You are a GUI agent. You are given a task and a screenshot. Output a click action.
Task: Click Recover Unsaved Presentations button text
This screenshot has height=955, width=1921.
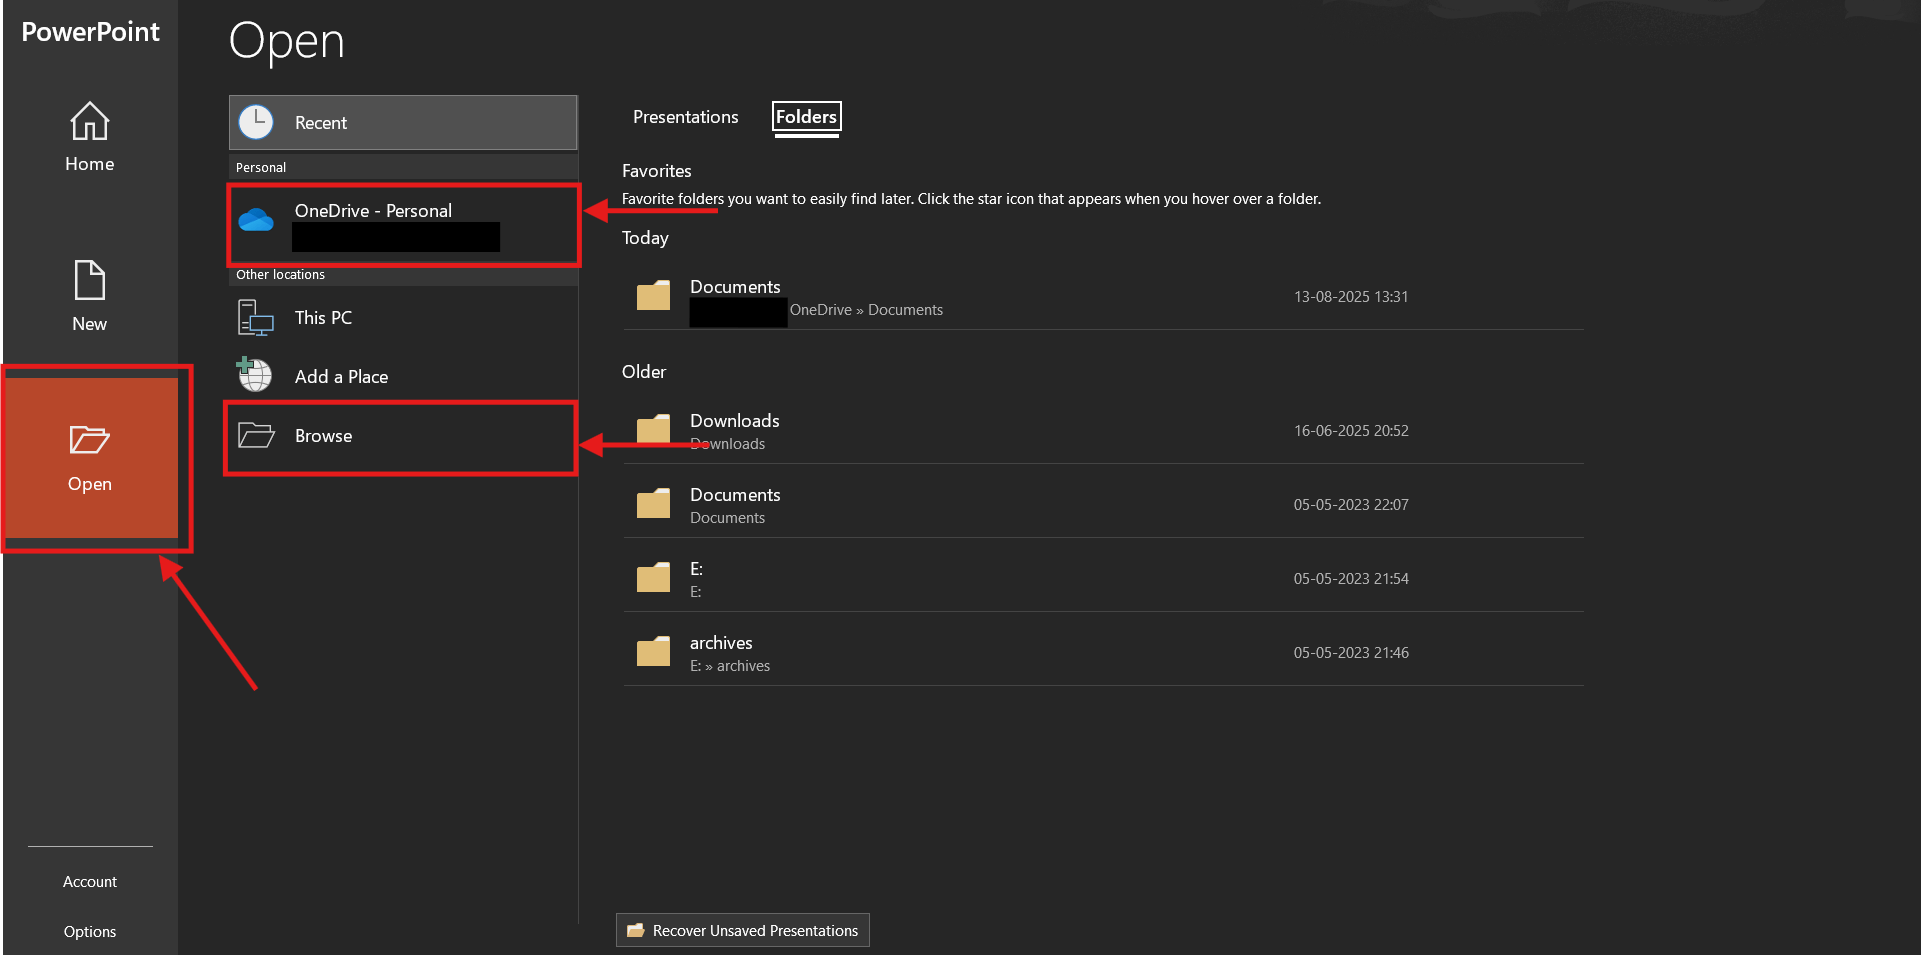[x=755, y=931]
